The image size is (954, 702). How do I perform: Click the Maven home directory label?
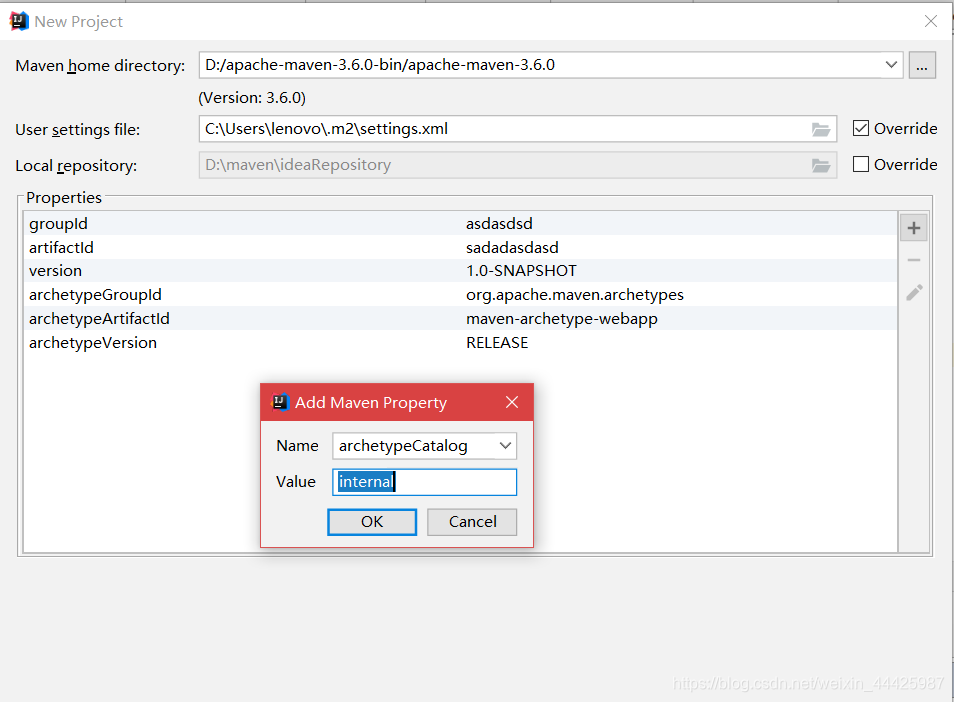[x=100, y=66]
